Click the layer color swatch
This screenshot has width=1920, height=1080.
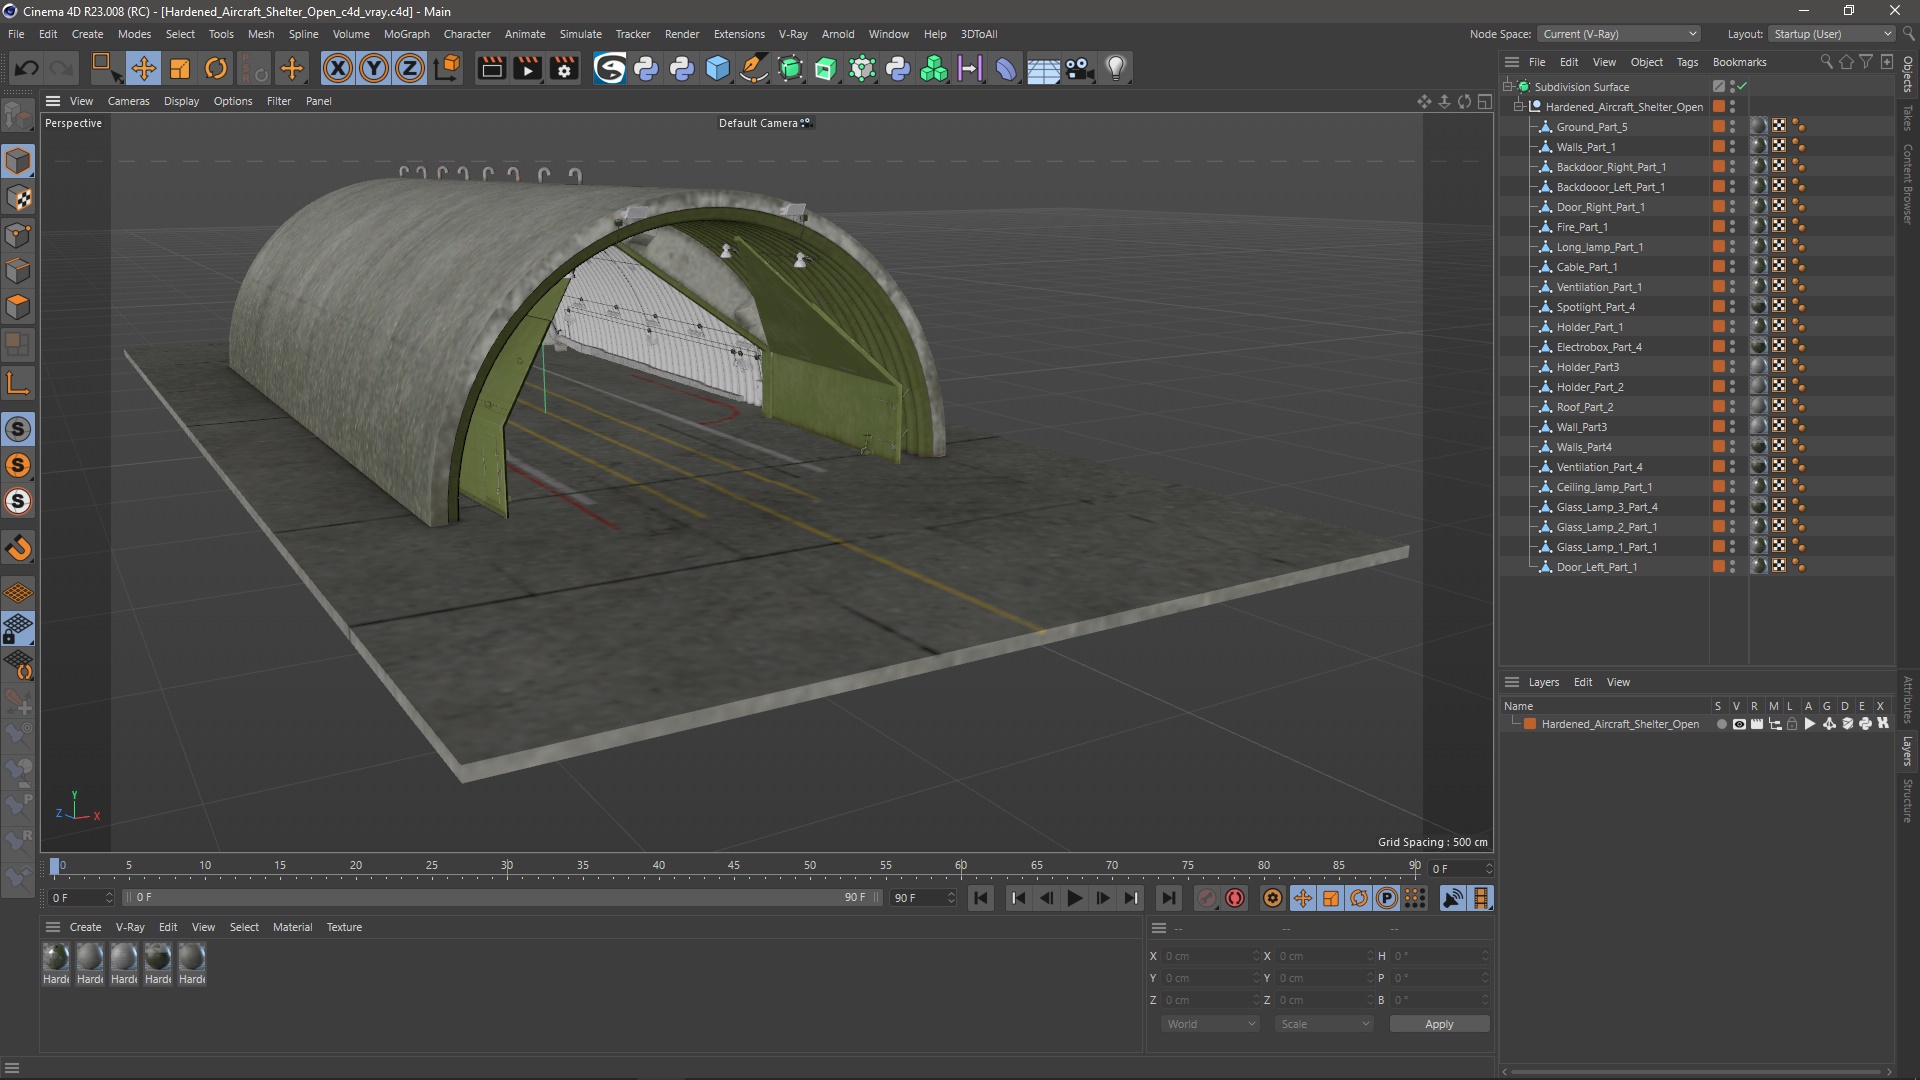1530,724
